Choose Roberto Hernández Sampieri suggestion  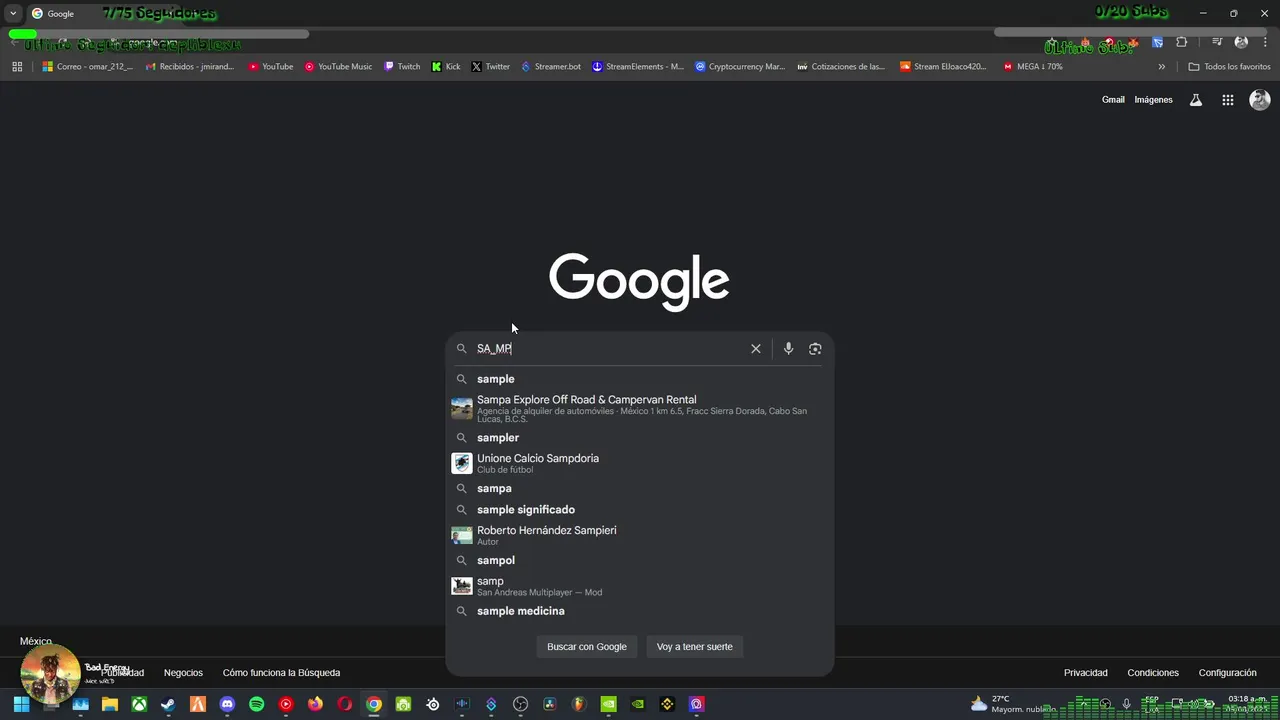[639, 535]
